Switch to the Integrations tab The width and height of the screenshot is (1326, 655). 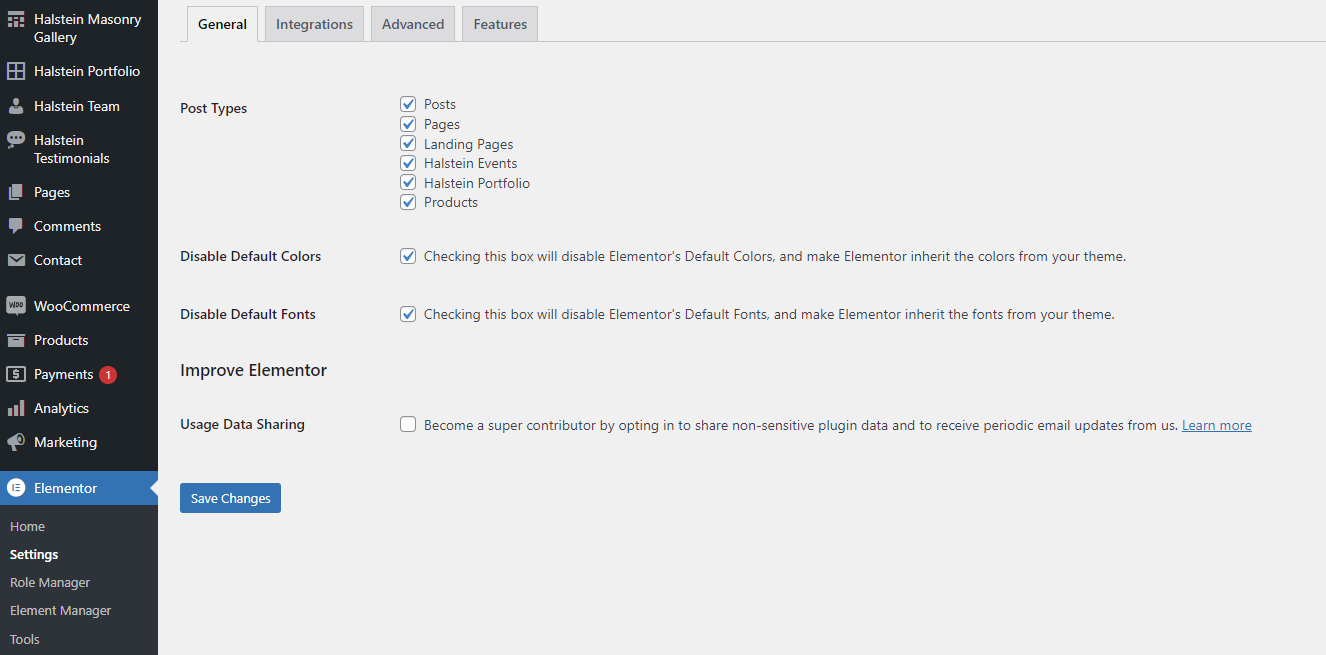314,24
